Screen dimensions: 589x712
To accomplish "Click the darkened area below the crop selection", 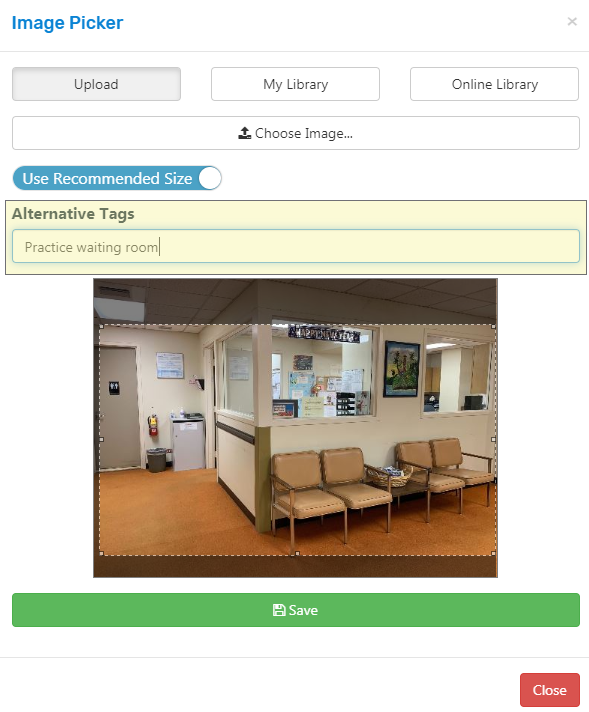I will (x=295, y=566).
